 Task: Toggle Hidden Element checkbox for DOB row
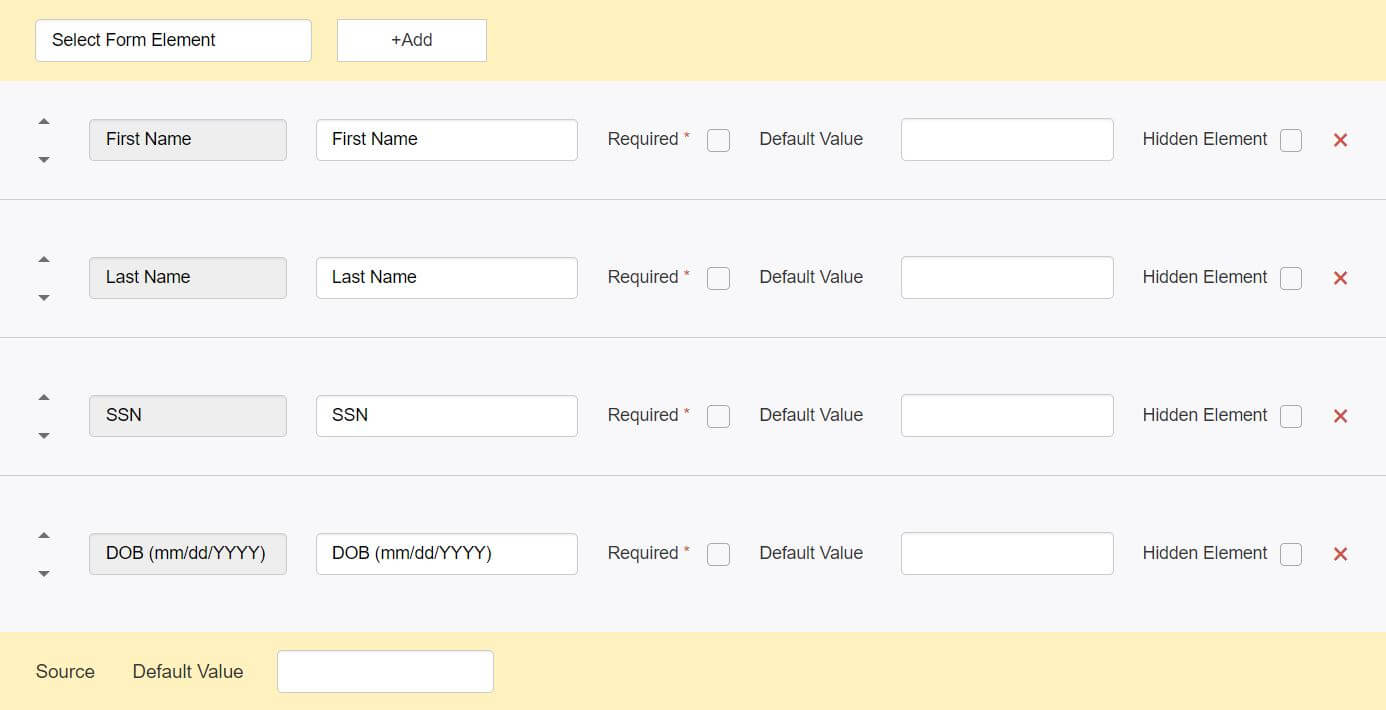pos(1291,554)
